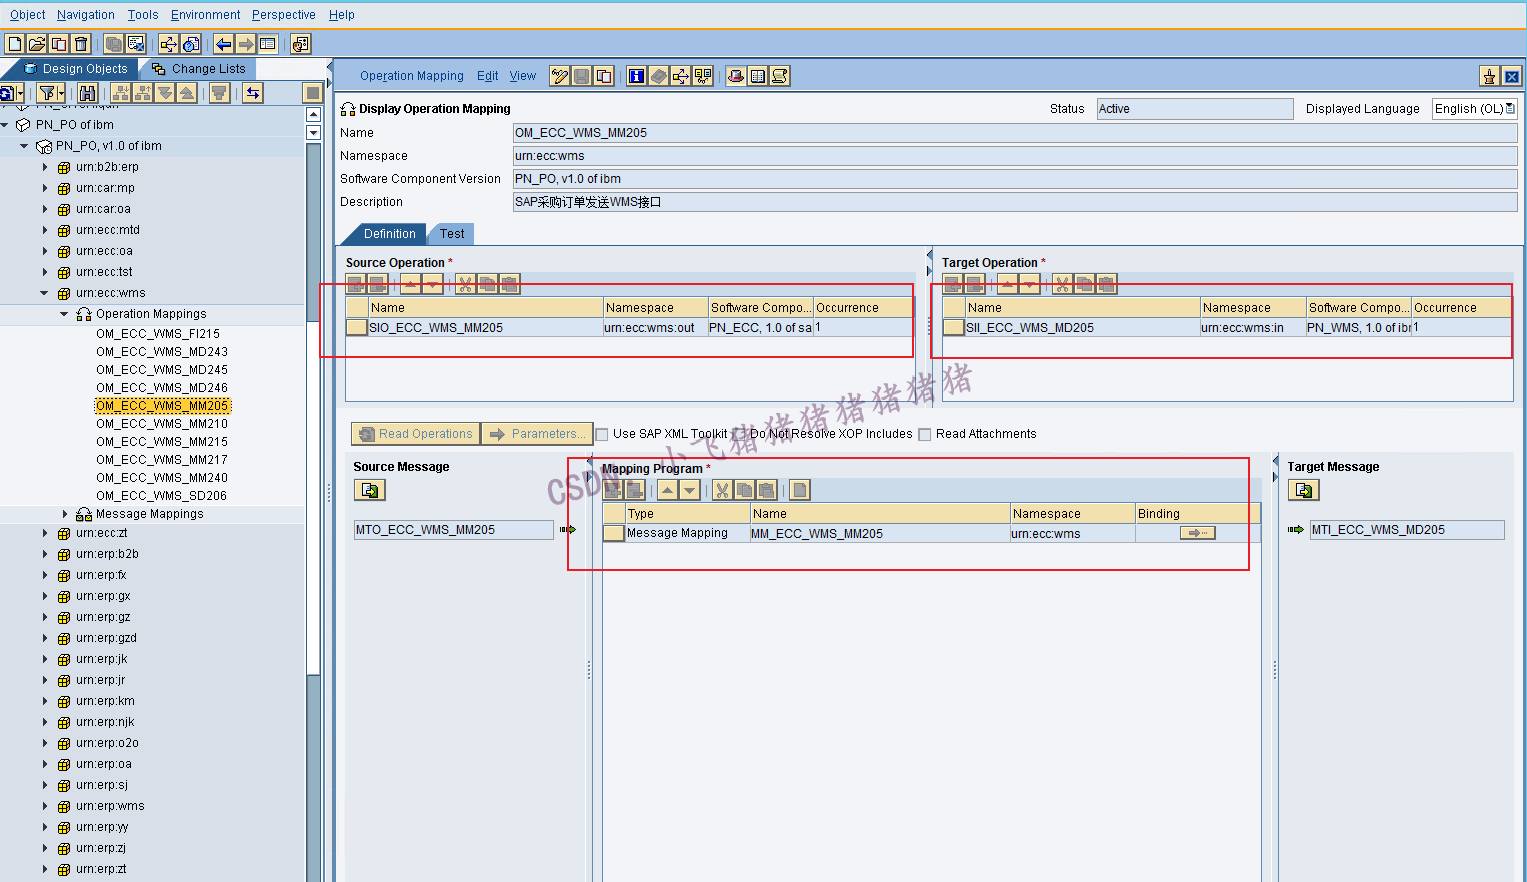The width and height of the screenshot is (1527, 882).
Task: Click the copy-object icon next to editor save icon
Action: tap(603, 76)
